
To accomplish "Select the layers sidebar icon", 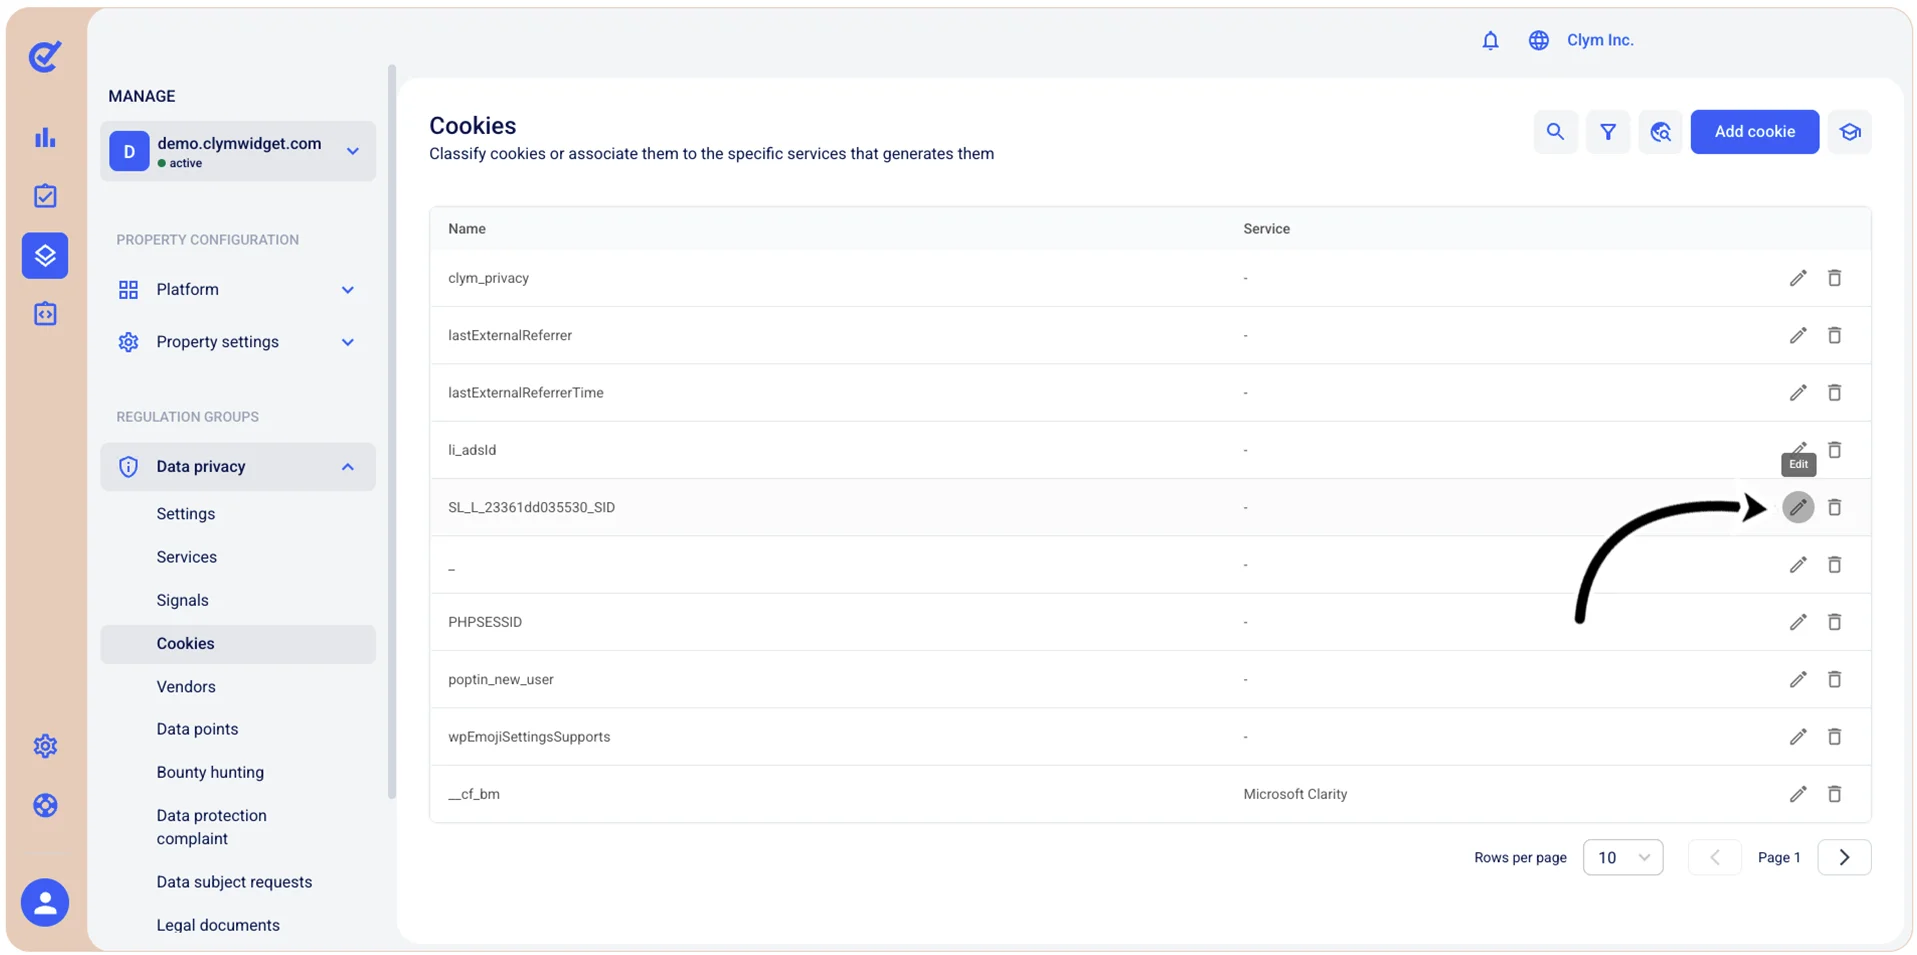I will click(x=45, y=255).
